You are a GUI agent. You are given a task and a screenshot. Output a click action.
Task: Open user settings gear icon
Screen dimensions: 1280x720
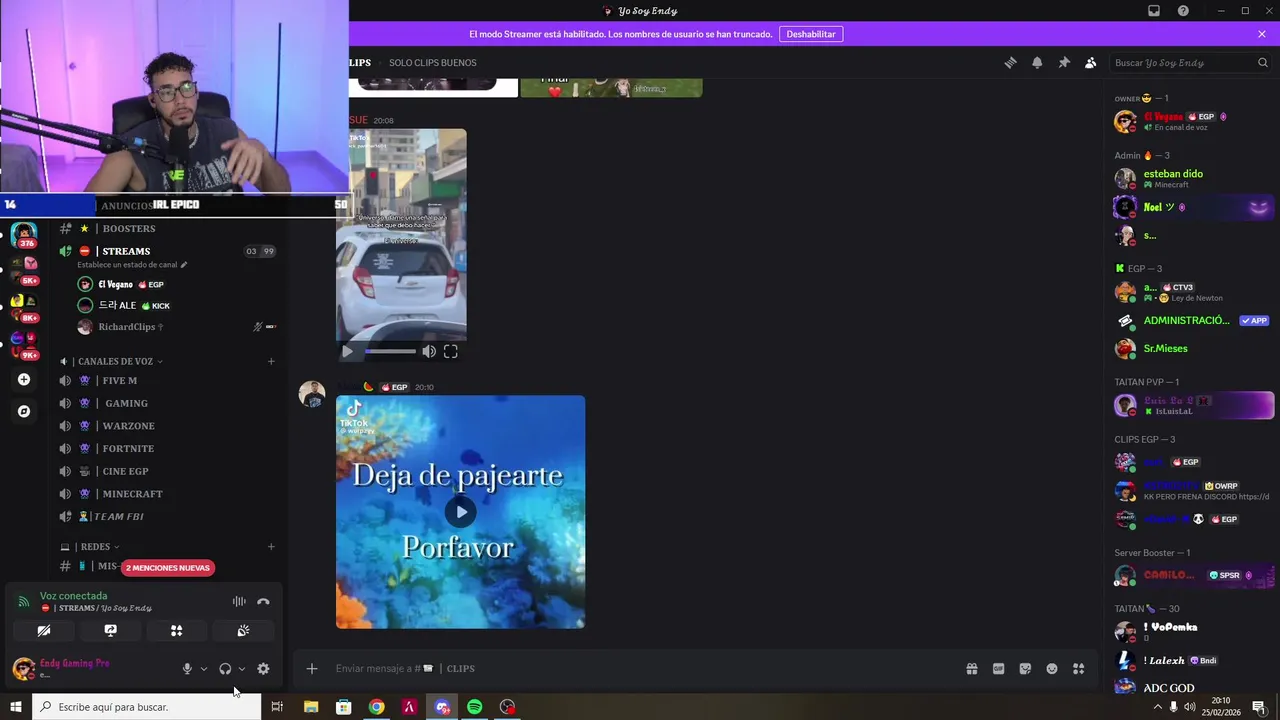click(263, 669)
